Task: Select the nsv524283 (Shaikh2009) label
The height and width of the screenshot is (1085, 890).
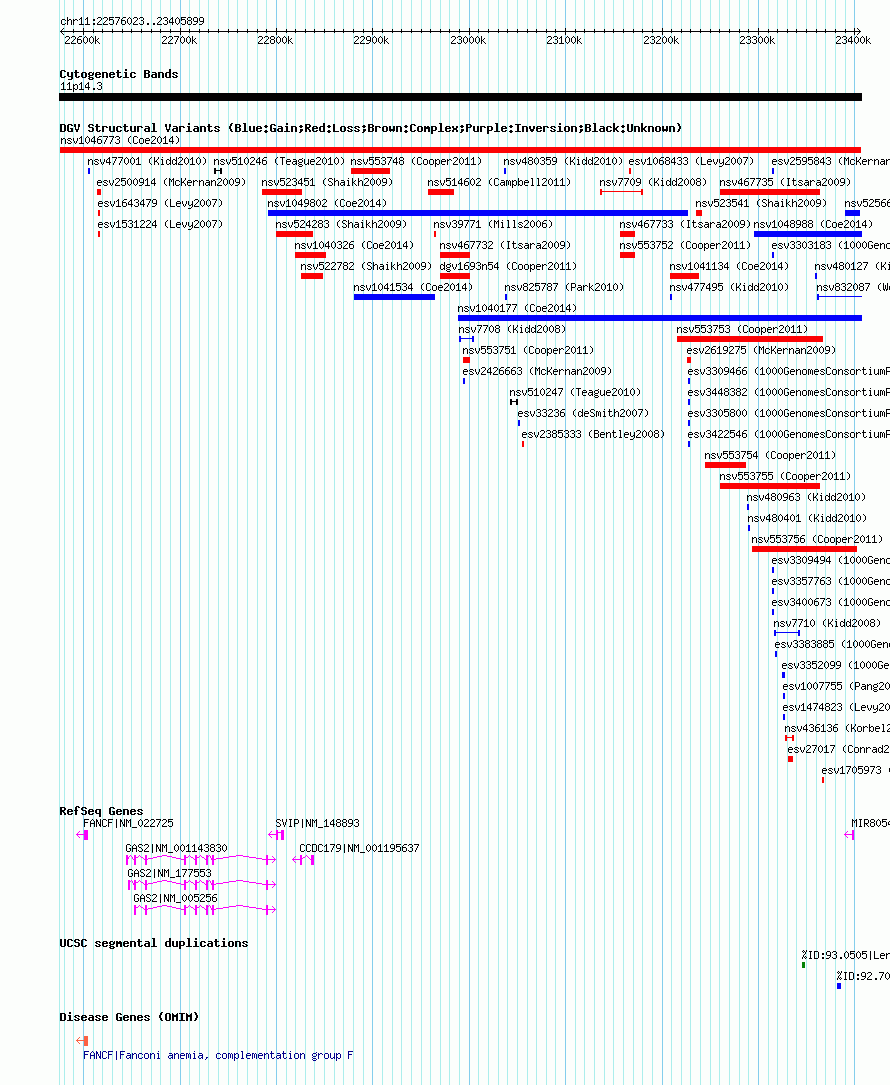Action: click(x=341, y=224)
